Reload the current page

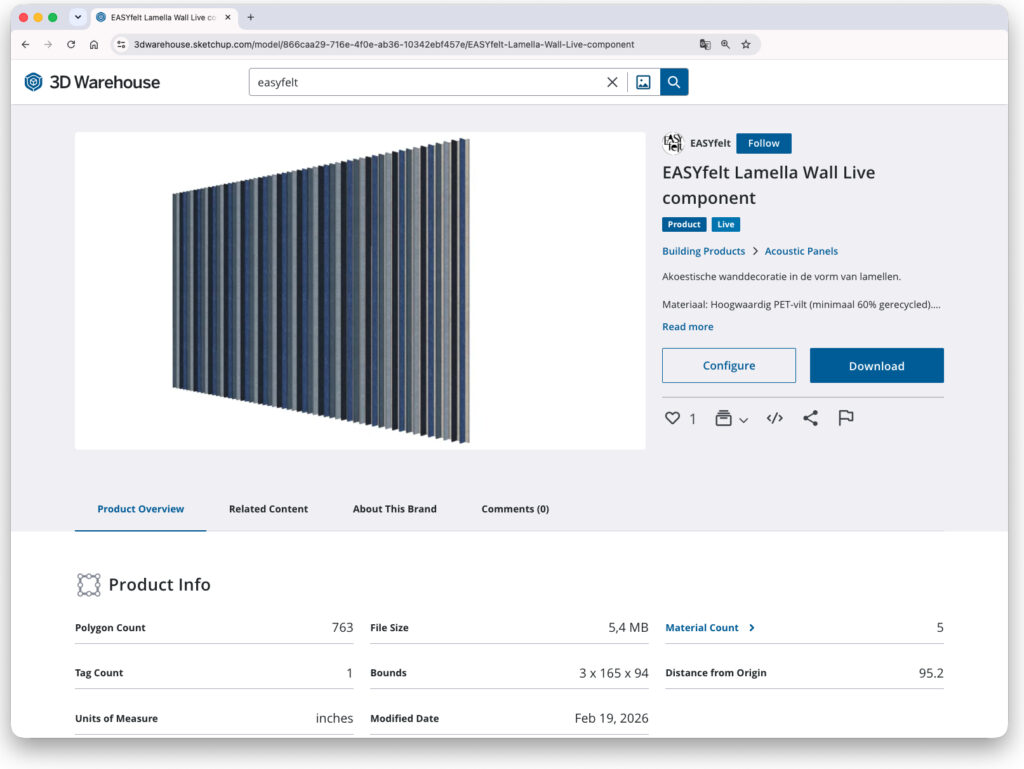pos(71,44)
